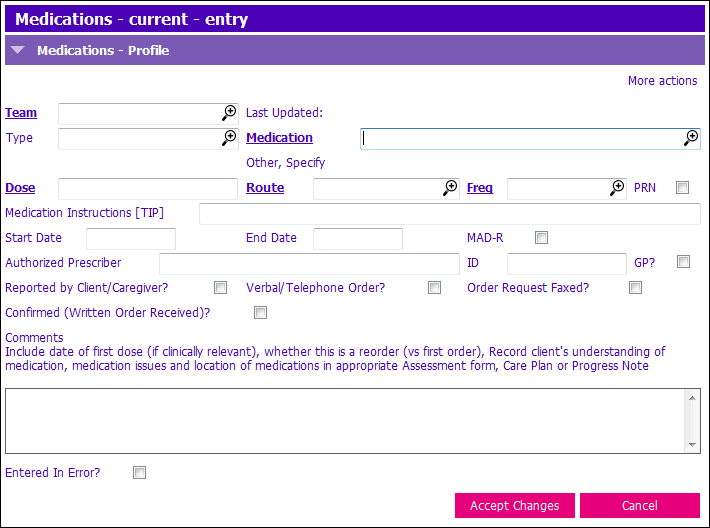
Task: Check Confirmed (Written Order Received)? box
Action: click(260, 312)
